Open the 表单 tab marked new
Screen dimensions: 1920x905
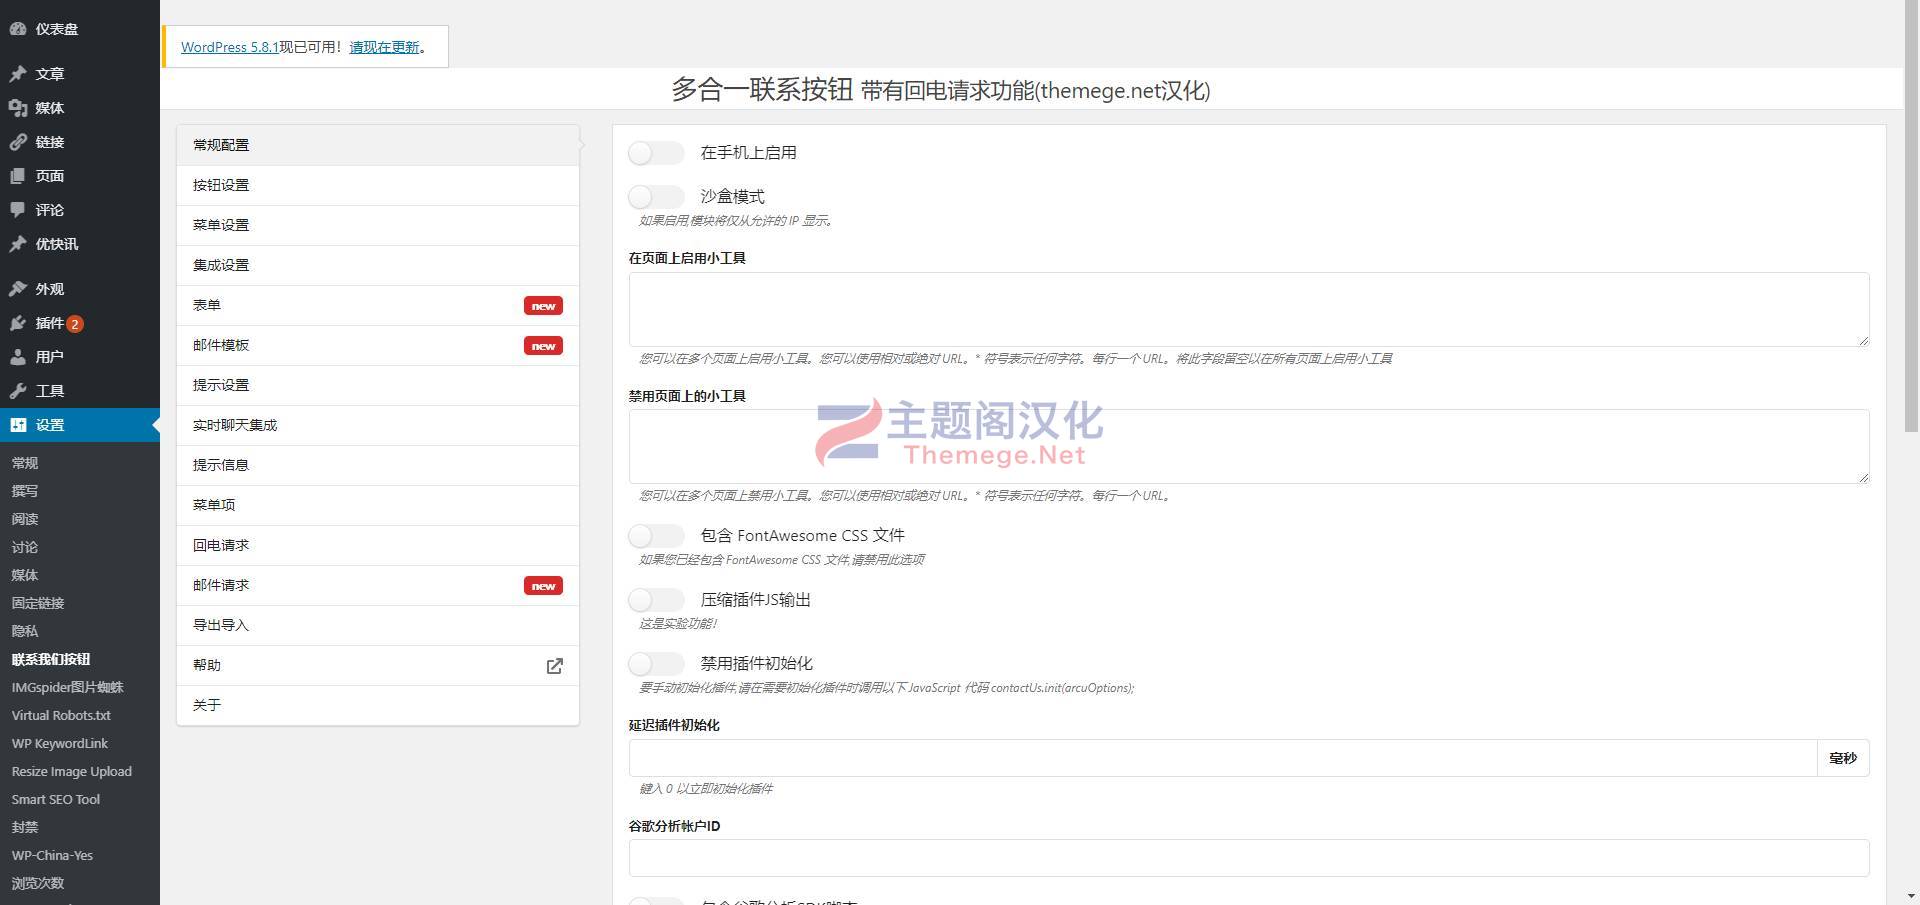point(378,305)
